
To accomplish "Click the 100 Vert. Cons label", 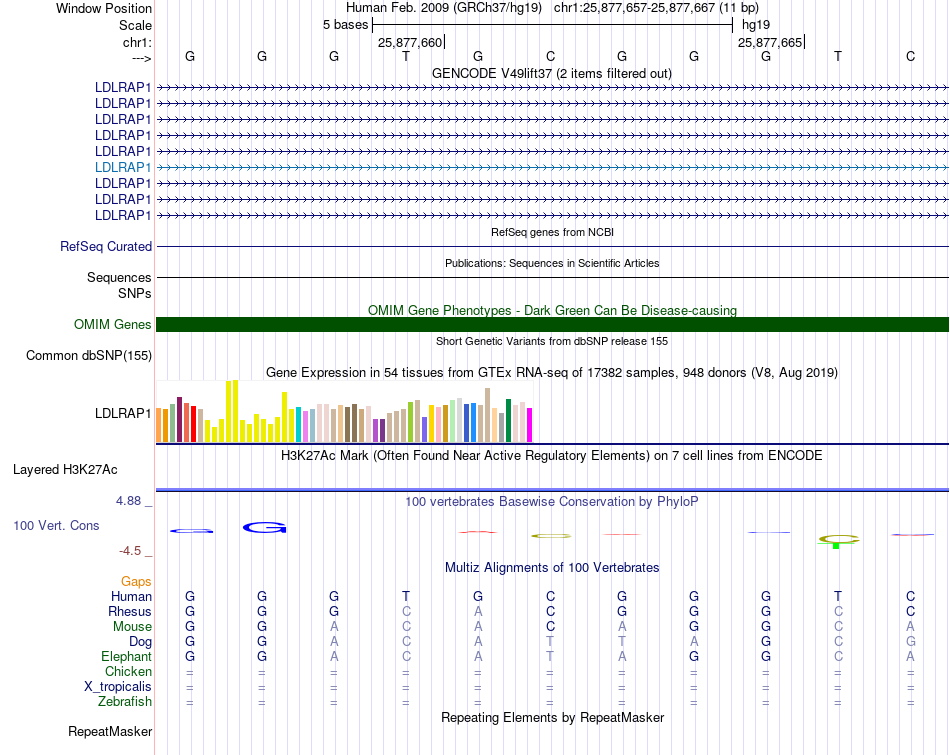I will pos(56,526).
